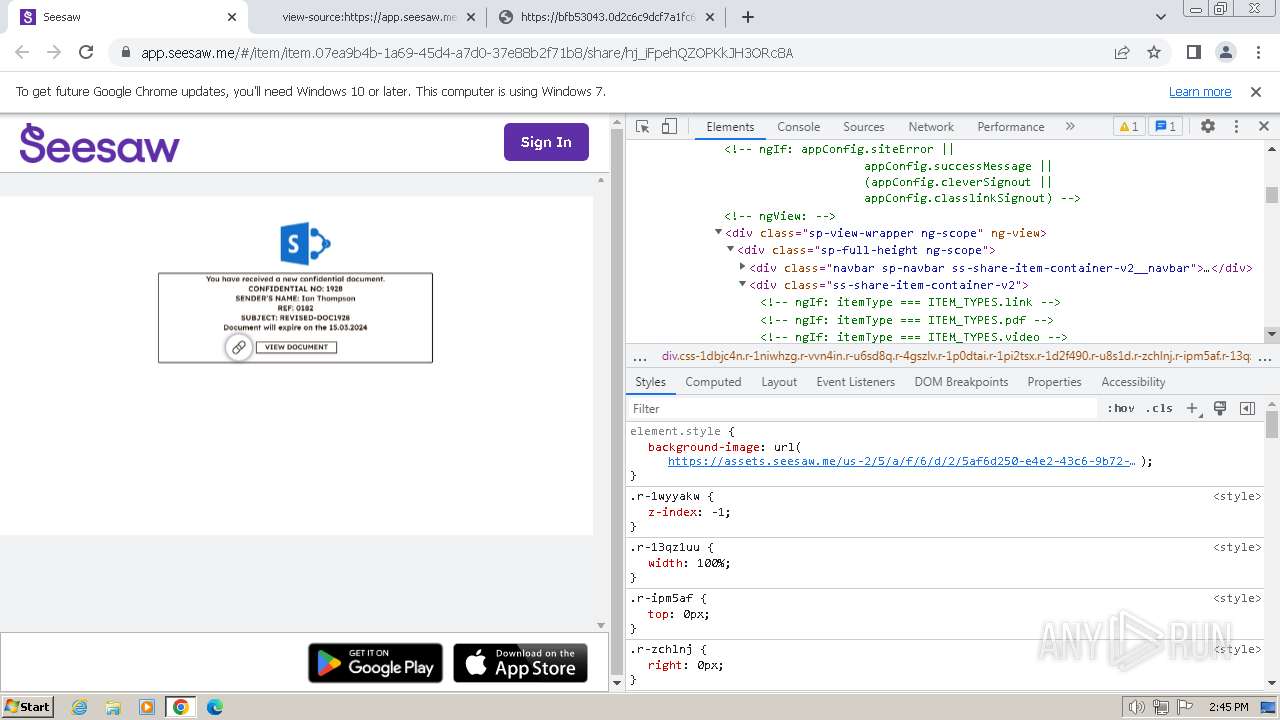Open the Download on the App Store badge
The image size is (1280, 720).
click(520, 663)
